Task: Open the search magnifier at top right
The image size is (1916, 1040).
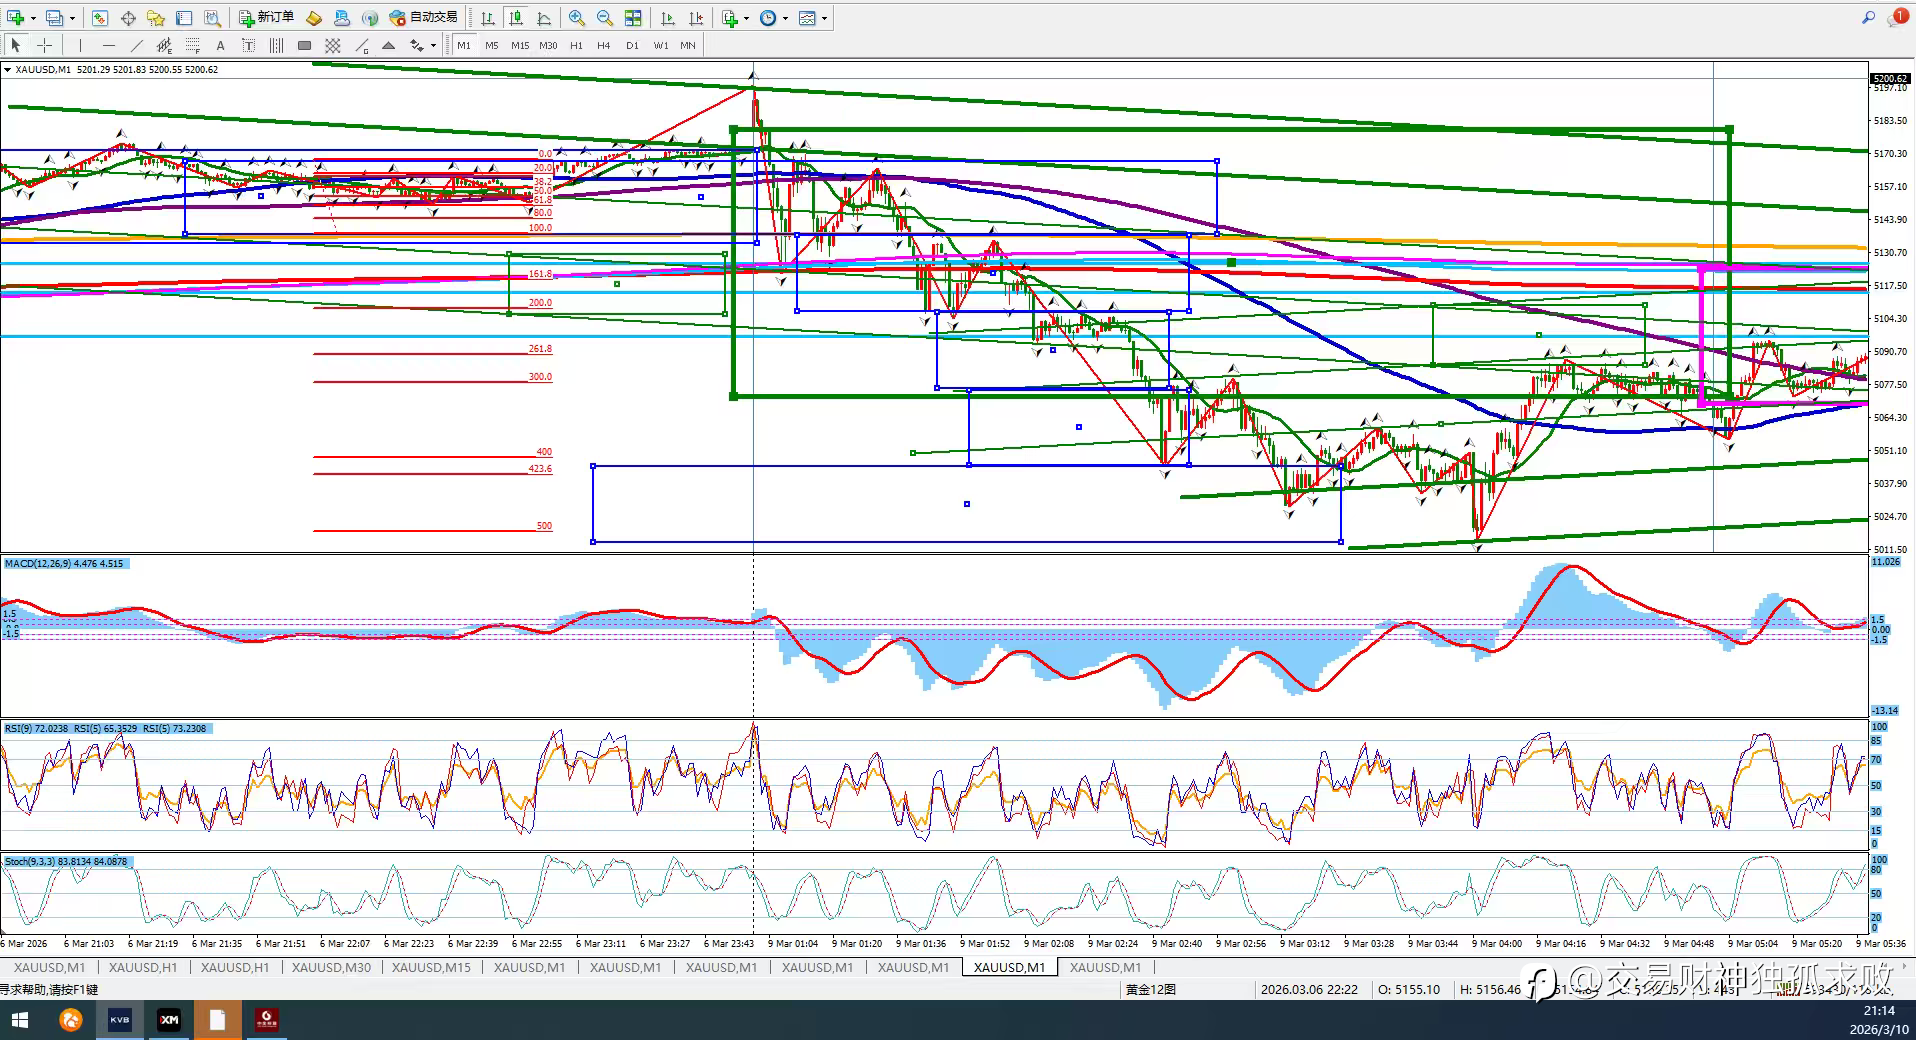Action: coord(1867,18)
